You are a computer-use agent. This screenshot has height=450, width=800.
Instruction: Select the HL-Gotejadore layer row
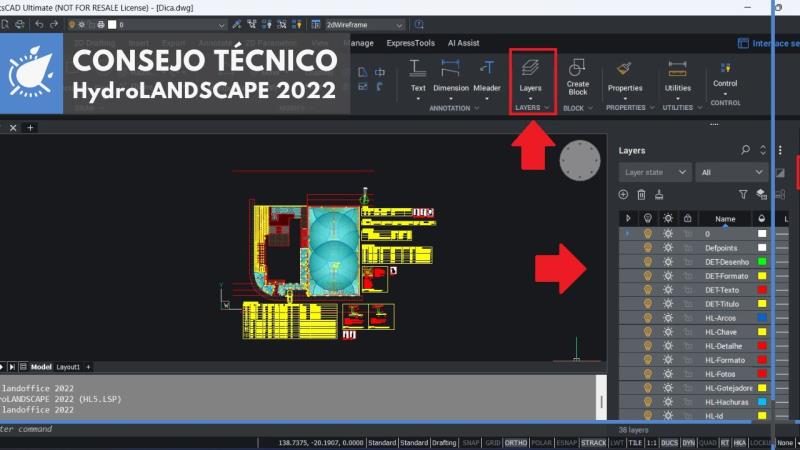point(704,388)
